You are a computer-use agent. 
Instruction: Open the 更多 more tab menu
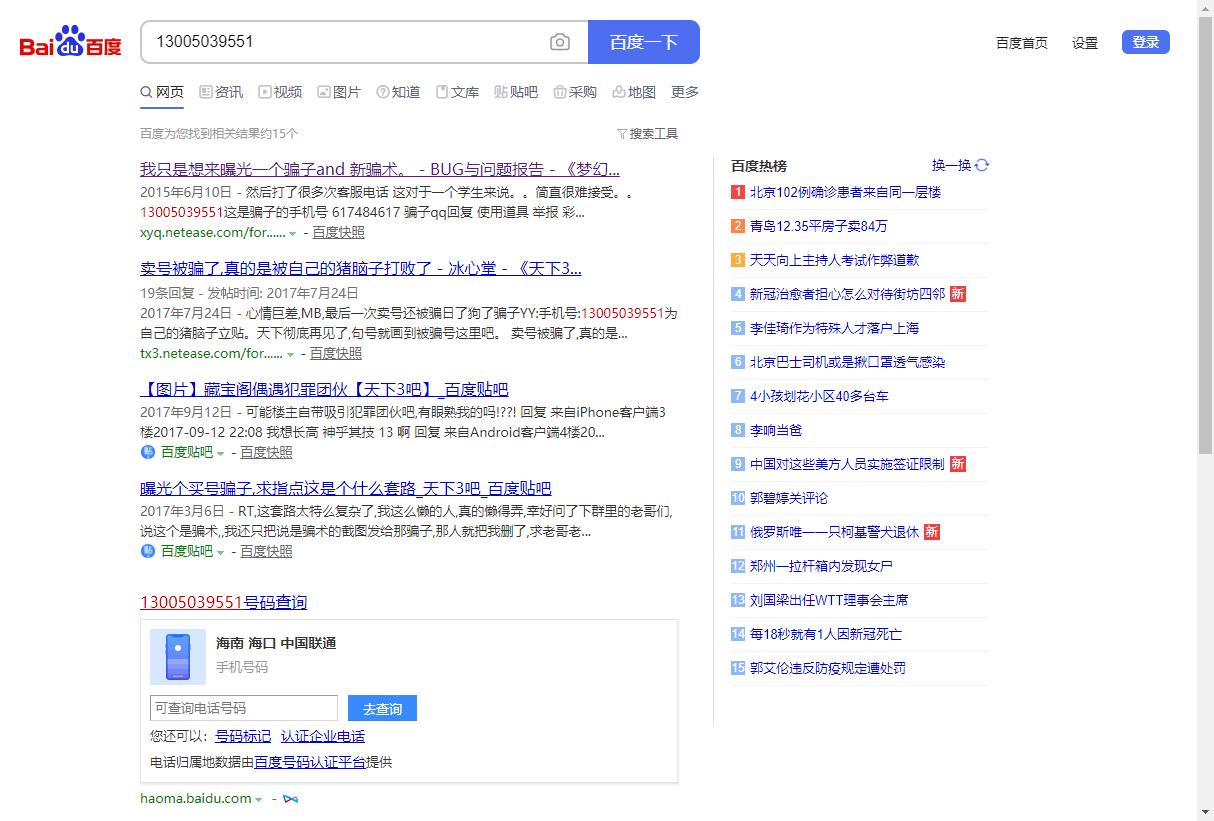coord(685,92)
